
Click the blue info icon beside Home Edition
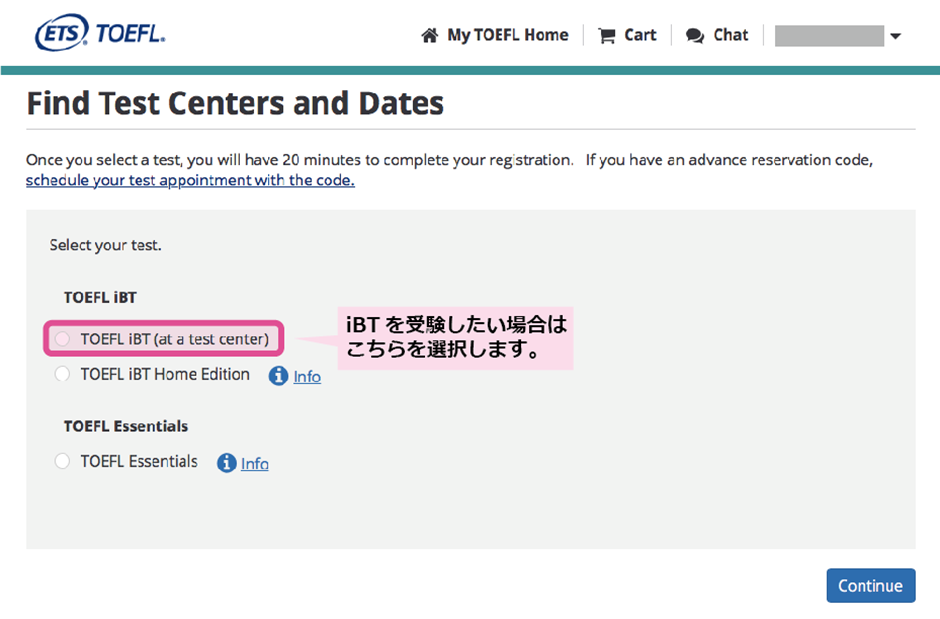coord(278,376)
